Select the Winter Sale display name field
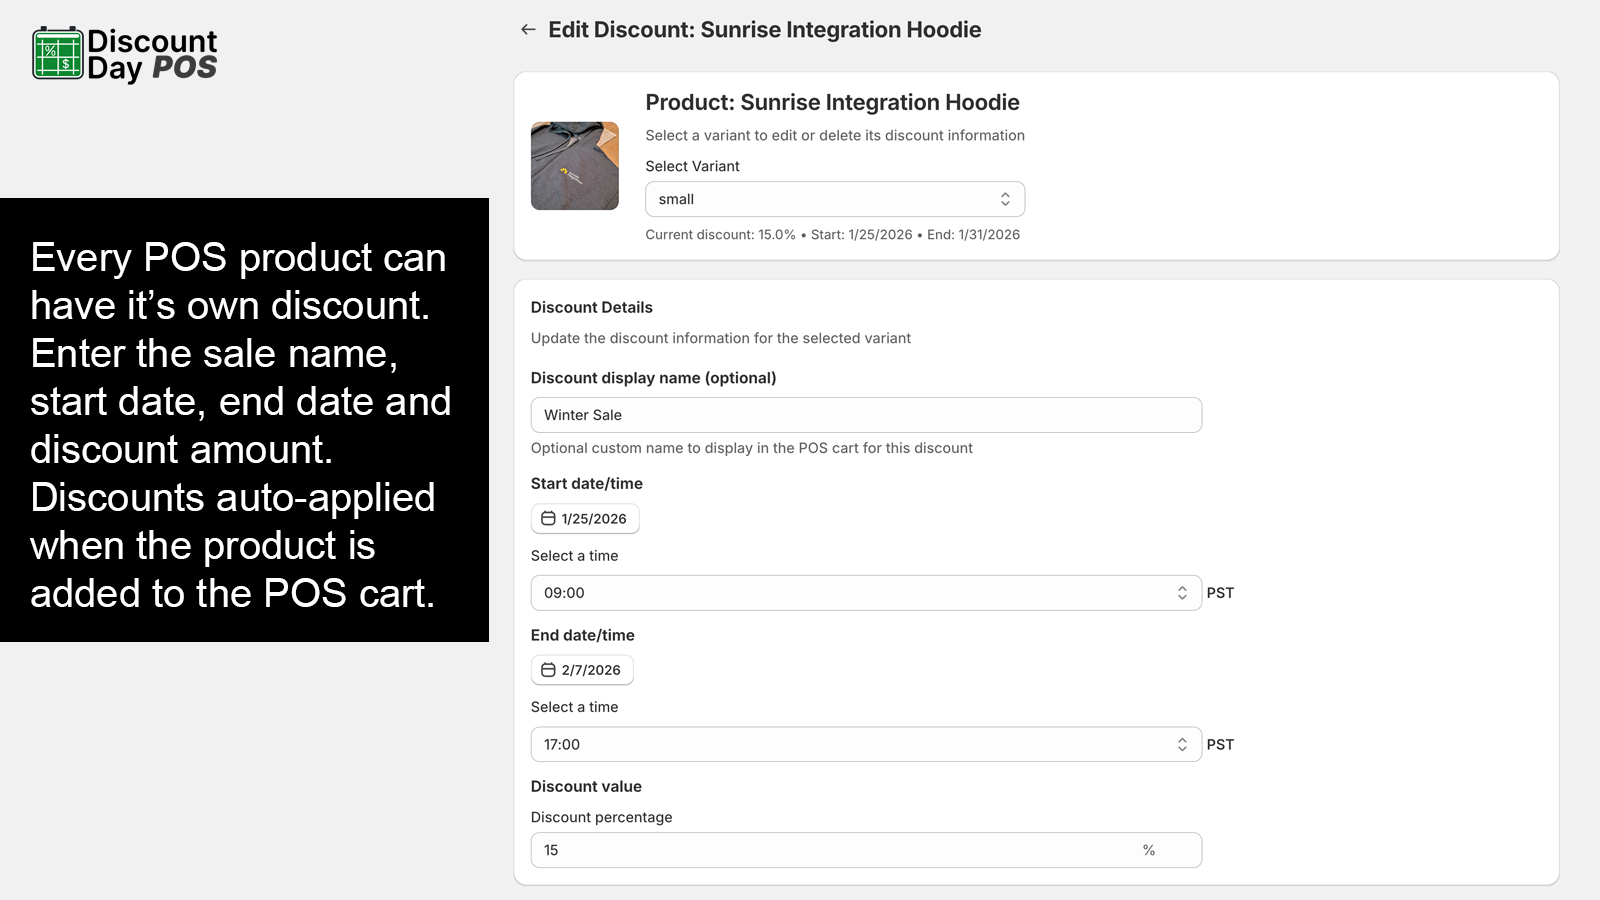The height and width of the screenshot is (900, 1600). pos(866,414)
